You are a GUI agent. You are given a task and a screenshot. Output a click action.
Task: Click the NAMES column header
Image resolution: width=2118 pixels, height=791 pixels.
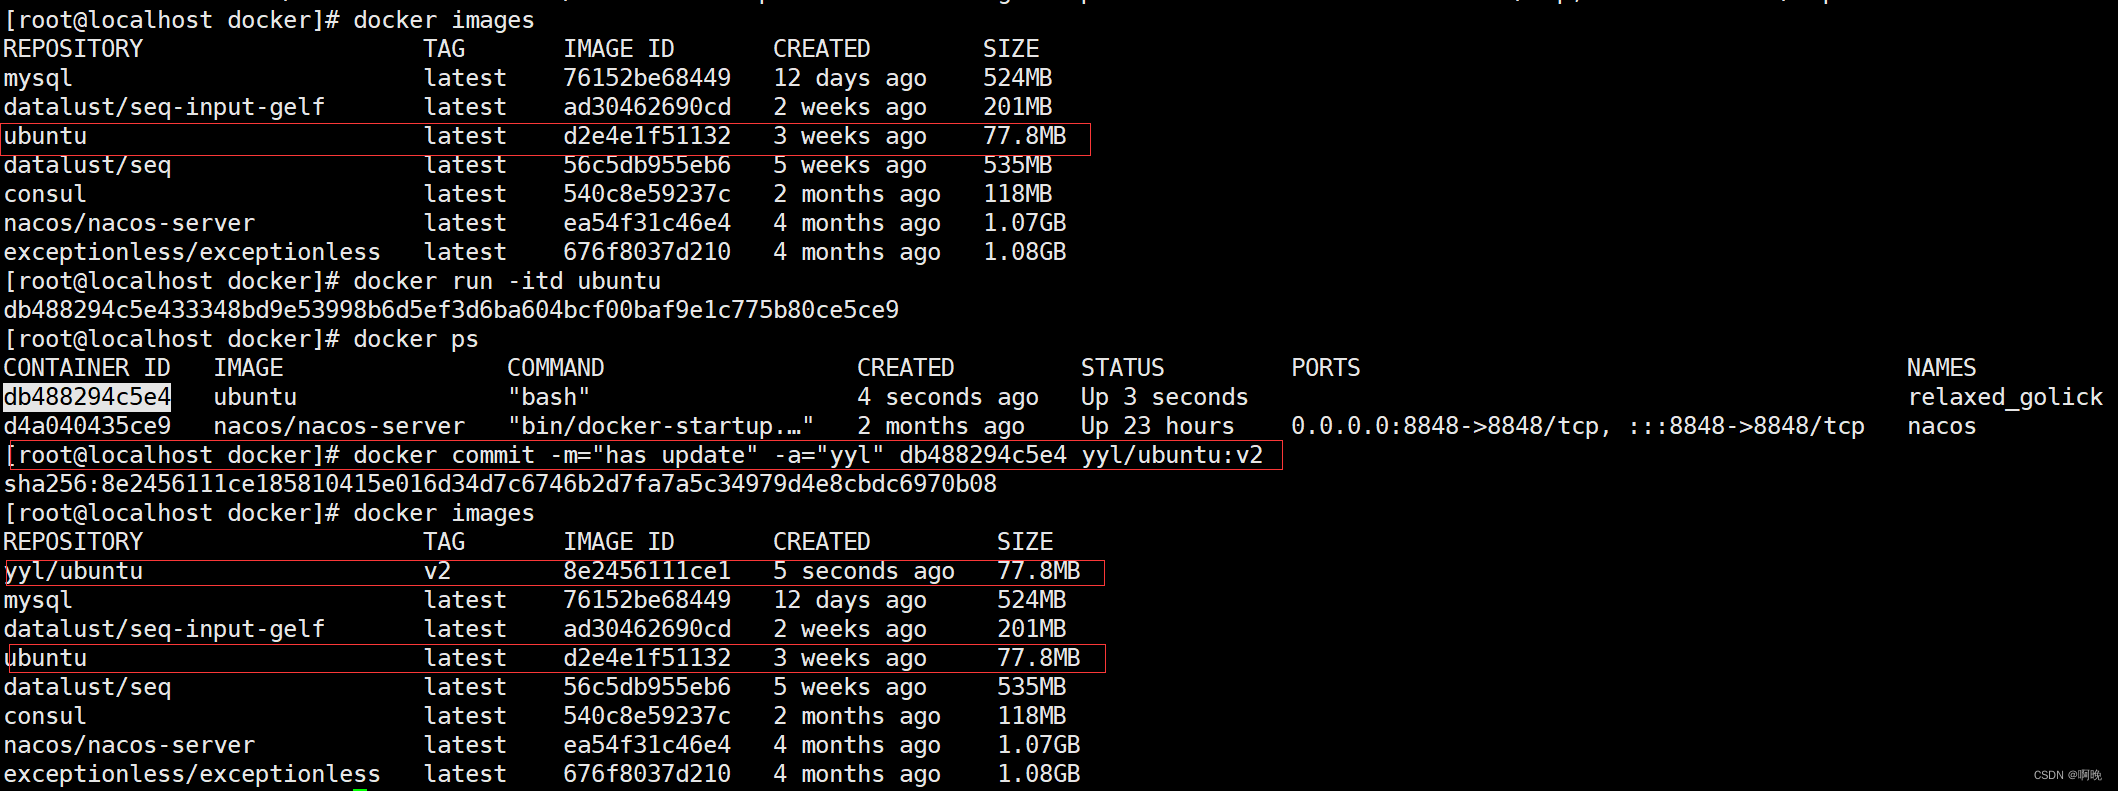coord(1942,368)
